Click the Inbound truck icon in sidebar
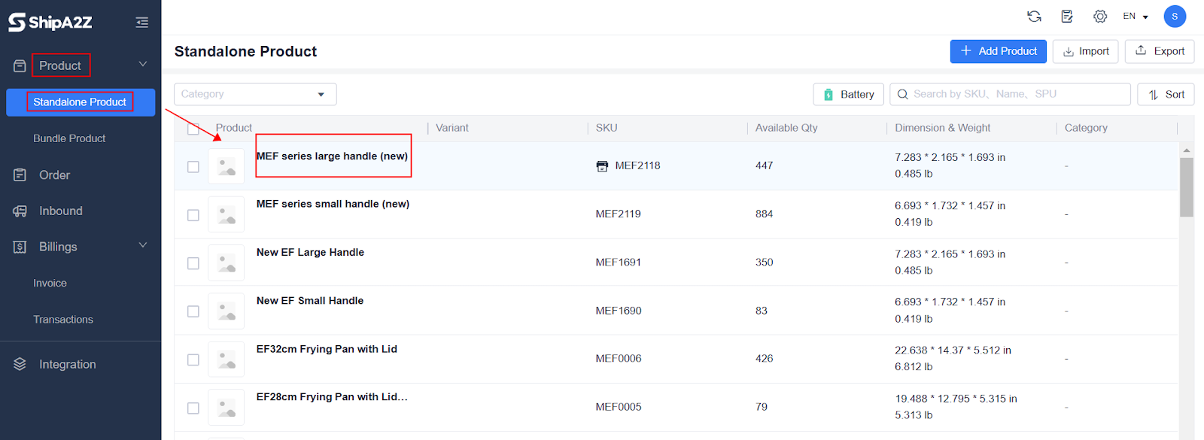 click(20, 211)
